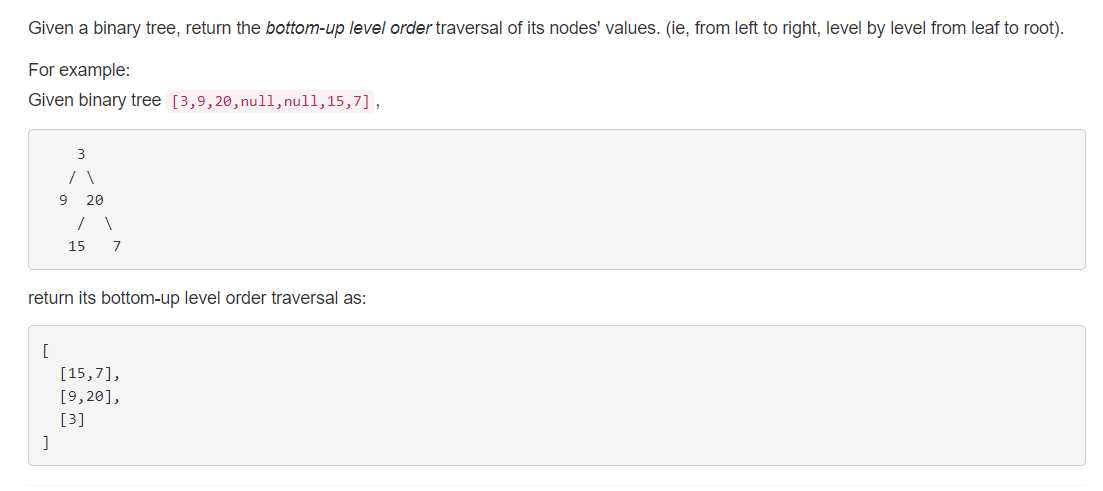Click the inline code [3,9,20,null,null,15,7]
The image size is (1103, 491).
(273, 101)
